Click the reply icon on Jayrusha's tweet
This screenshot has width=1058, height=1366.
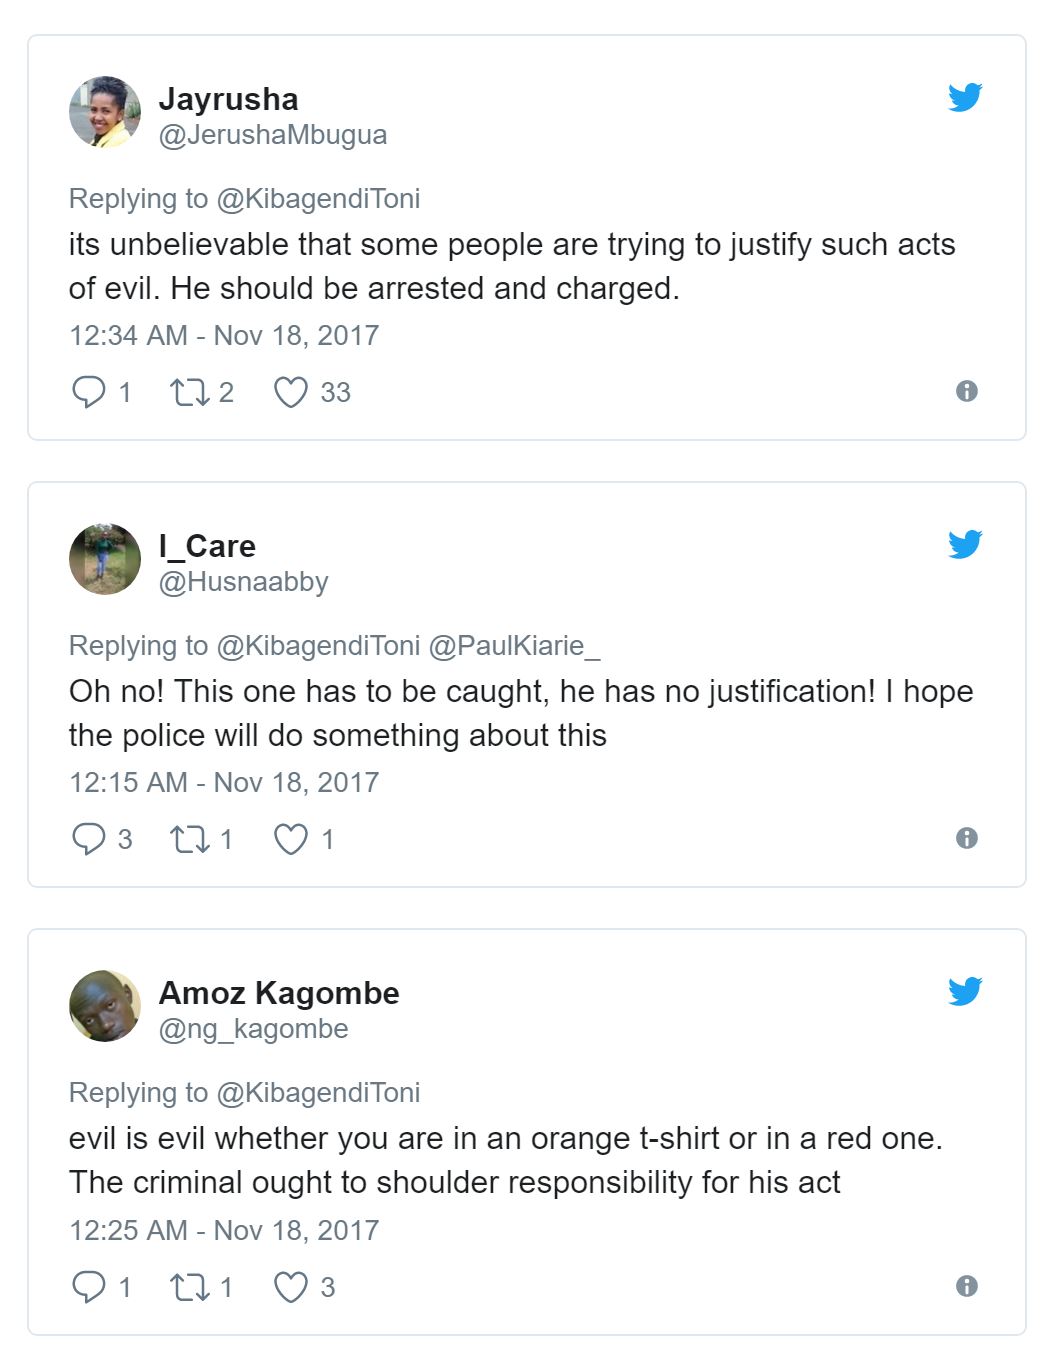pyautogui.click(x=88, y=391)
